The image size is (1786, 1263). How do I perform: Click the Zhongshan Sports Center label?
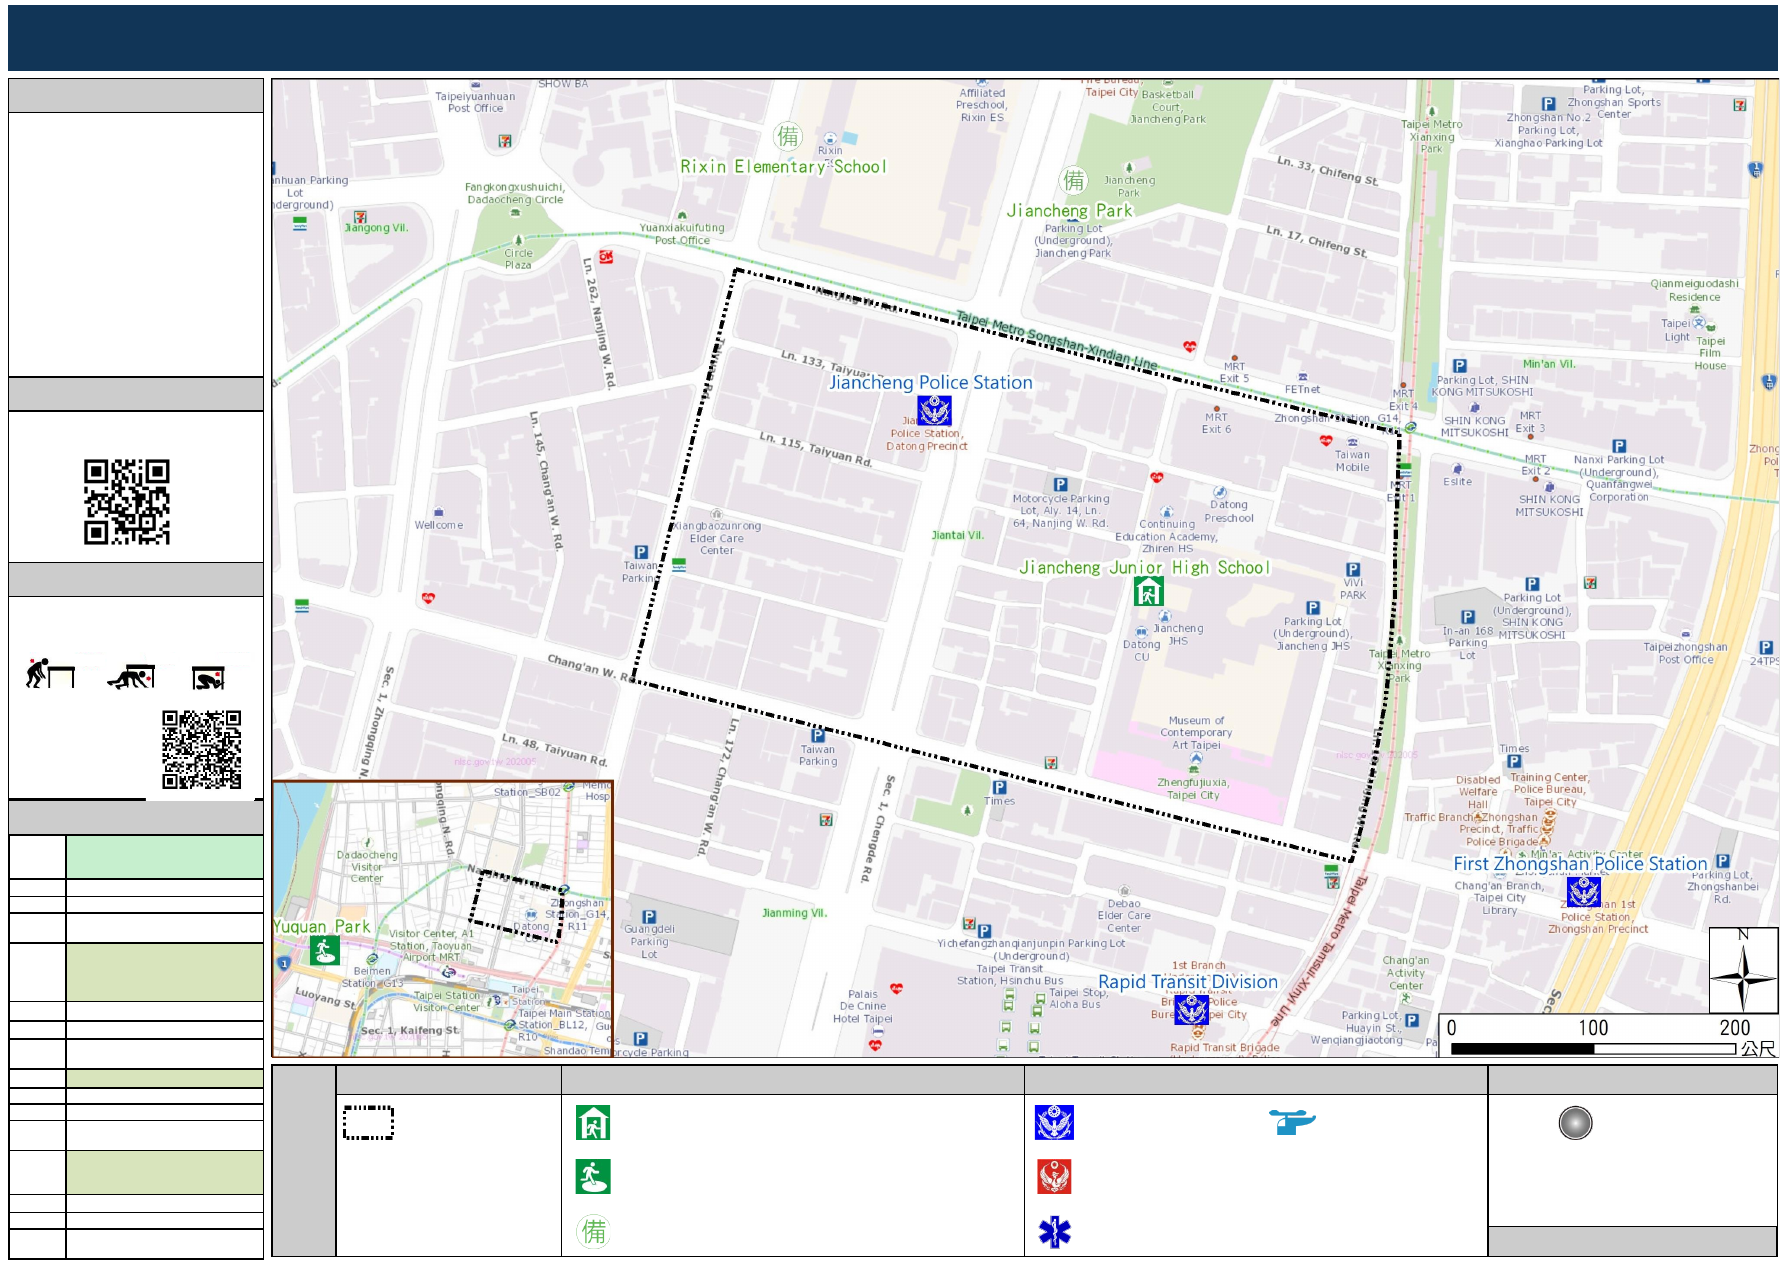(x=1614, y=108)
